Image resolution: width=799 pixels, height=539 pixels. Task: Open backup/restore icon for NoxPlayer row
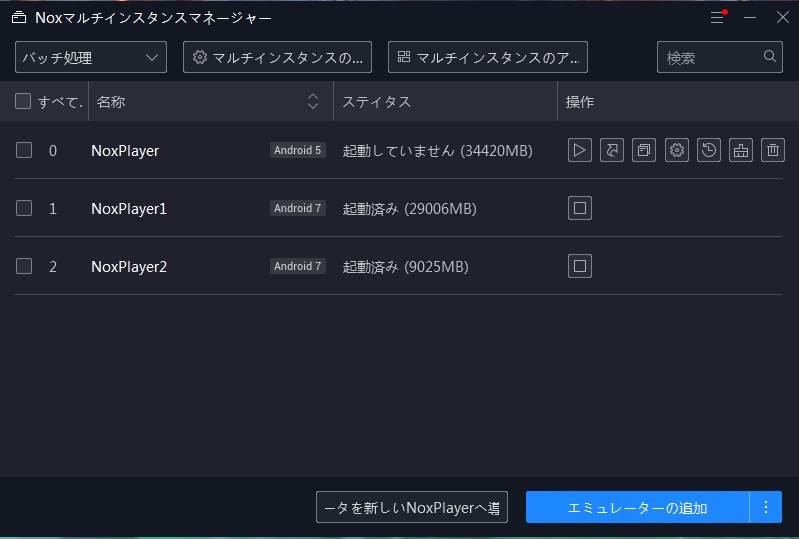tap(709, 150)
